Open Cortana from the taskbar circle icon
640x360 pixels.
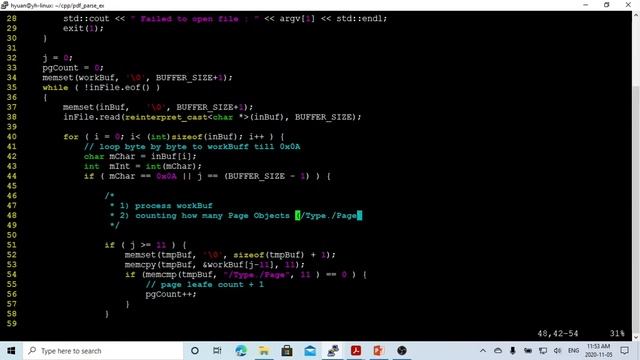point(195,351)
